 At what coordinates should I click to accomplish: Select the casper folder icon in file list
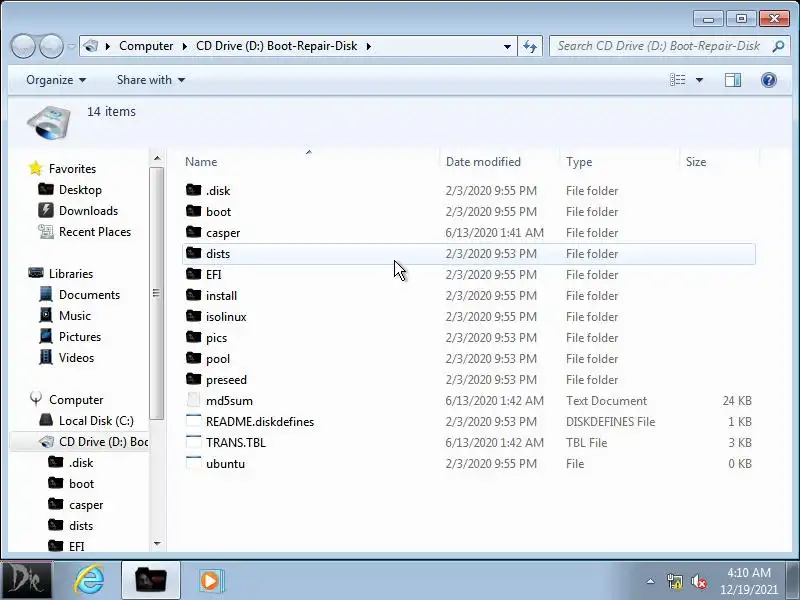click(193, 232)
